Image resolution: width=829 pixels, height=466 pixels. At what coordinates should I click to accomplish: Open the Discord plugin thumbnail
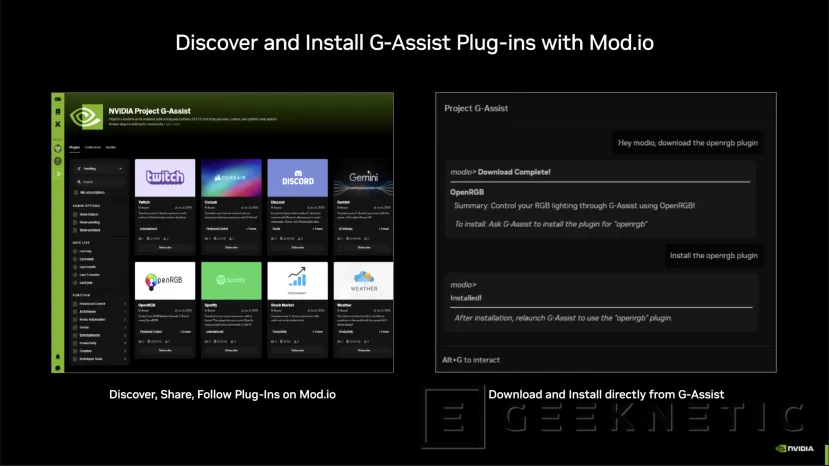[298, 178]
